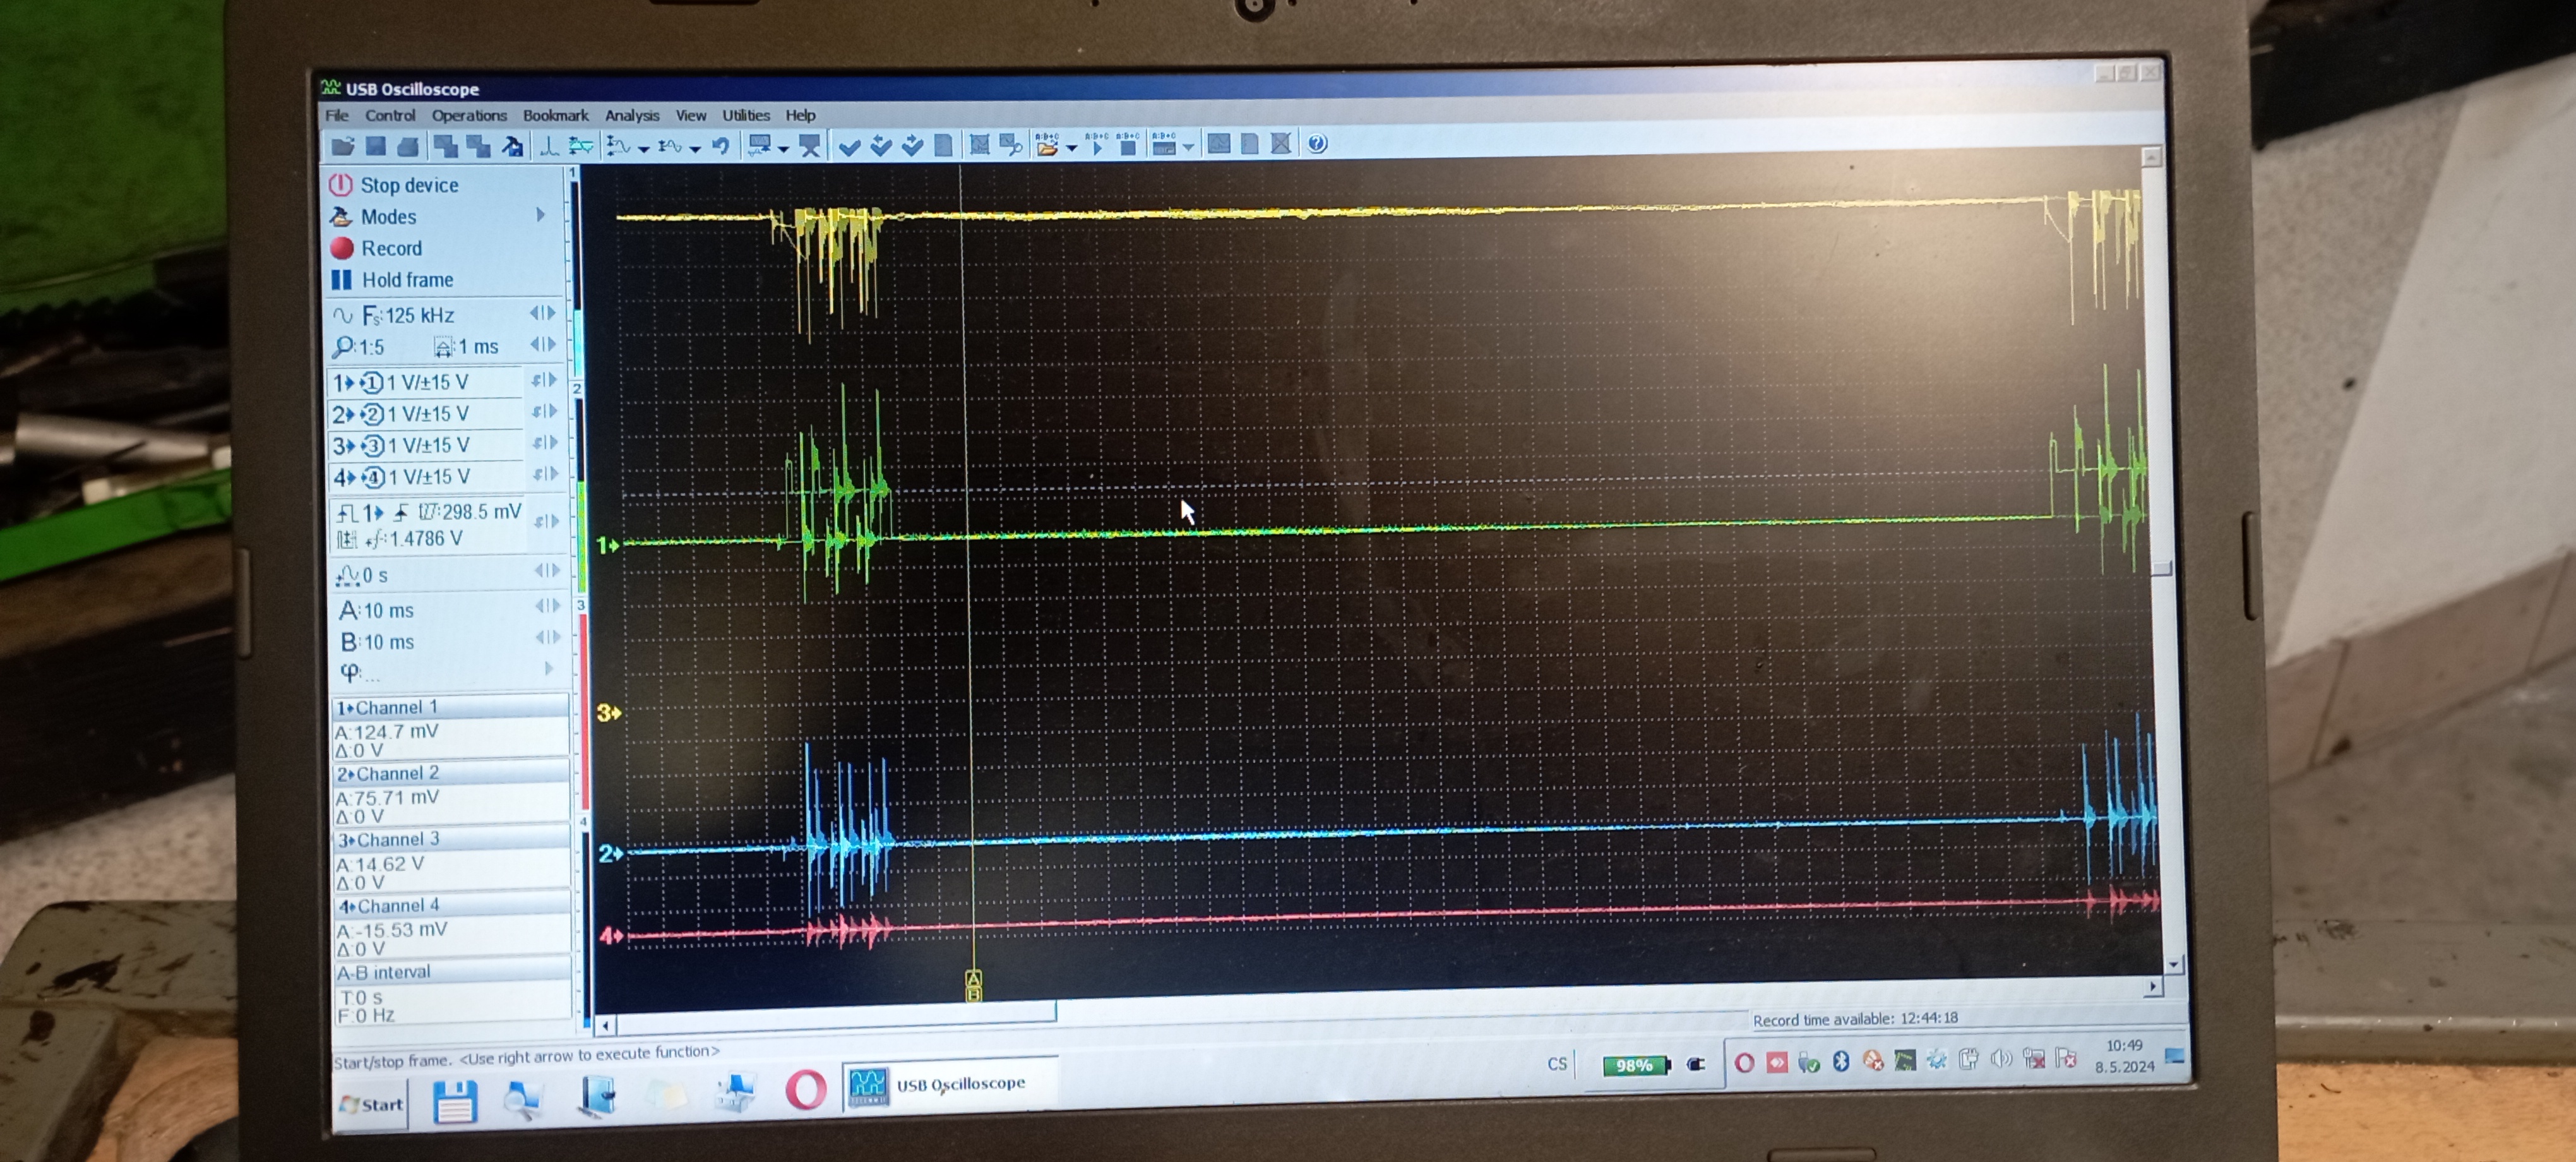Click the open file folder toolbar icon
2576x1162 pixels.
[x=342, y=146]
